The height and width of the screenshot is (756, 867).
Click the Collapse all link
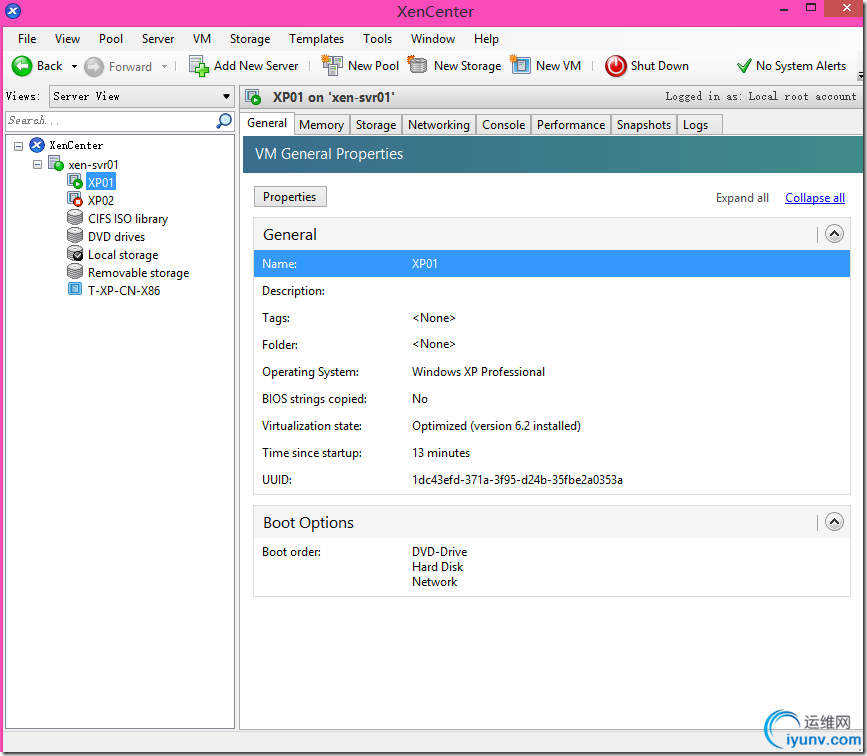tap(814, 197)
